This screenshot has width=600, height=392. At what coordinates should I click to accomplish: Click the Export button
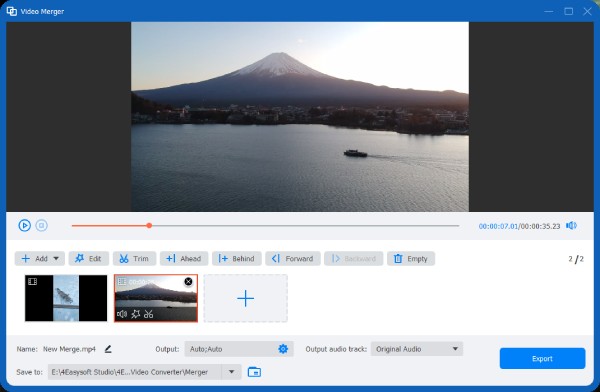542,358
